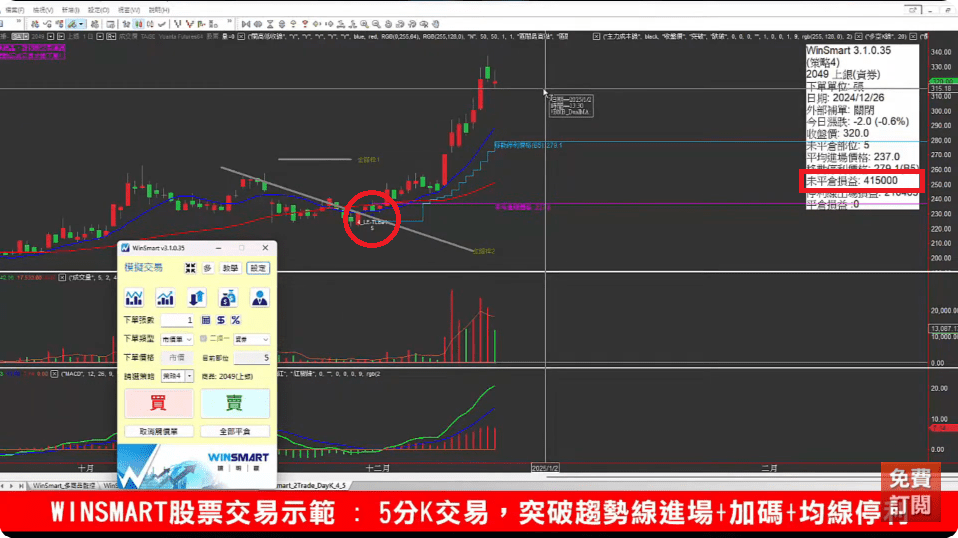Open the 請選策略 strategy dropdown
This screenshot has height=538, width=958.
(177, 376)
